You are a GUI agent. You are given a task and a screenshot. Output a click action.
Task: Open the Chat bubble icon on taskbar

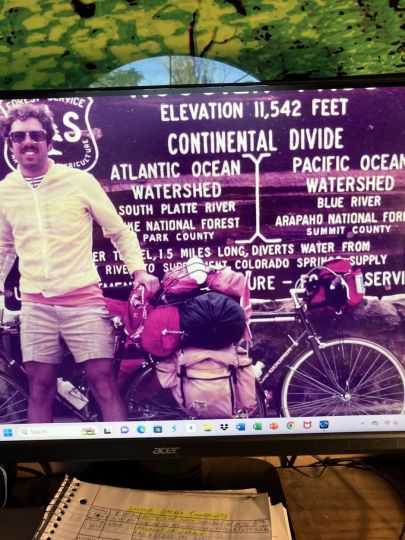(124, 429)
